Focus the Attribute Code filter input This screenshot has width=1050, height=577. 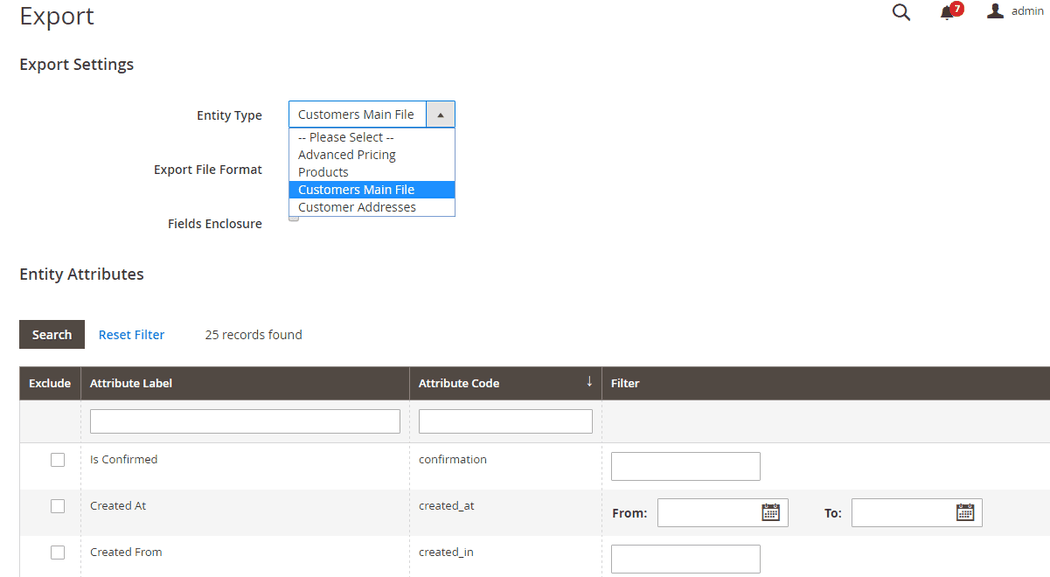tap(506, 421)
